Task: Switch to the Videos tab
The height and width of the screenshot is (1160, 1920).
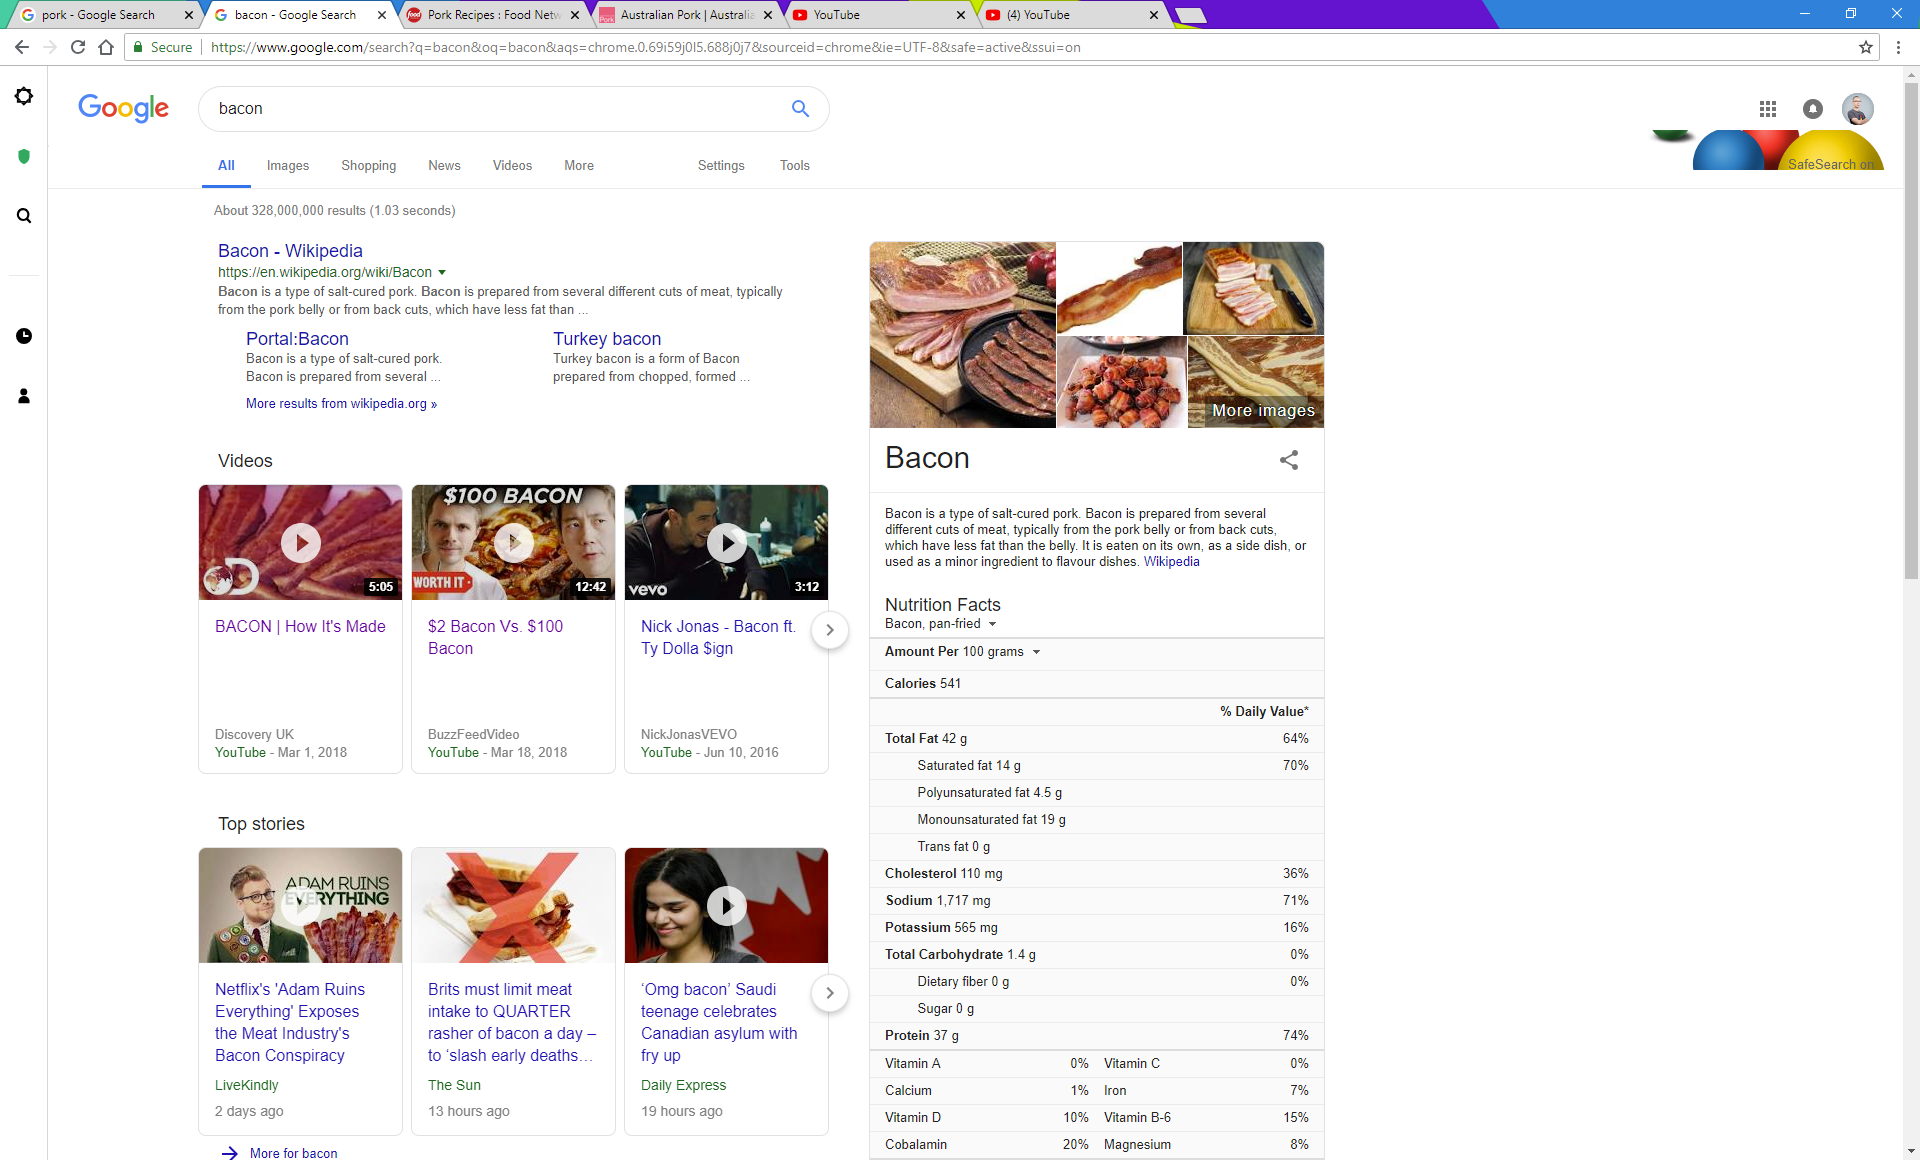Action: 512,166
